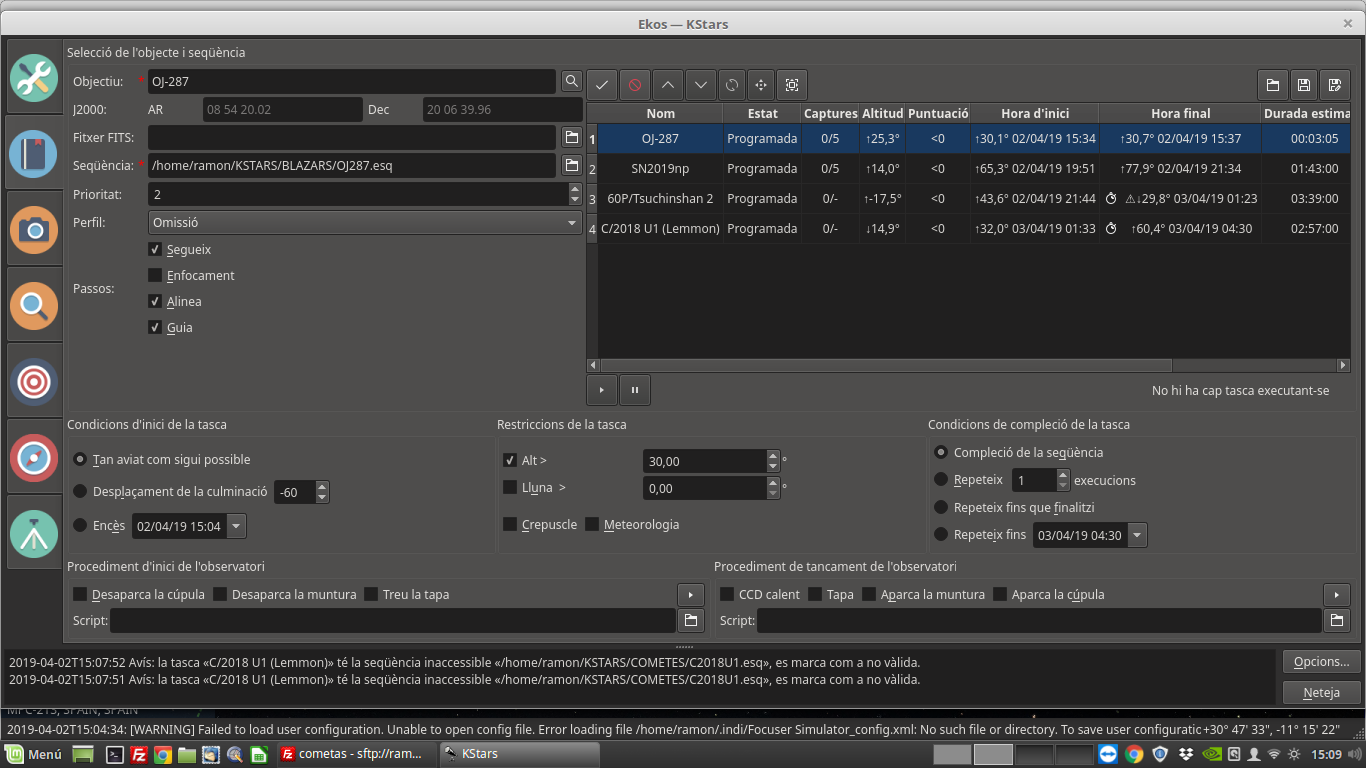Viewport: 1366px width, 768px height.
Task: Click into the startup Script field
Action: click(393, 620)
